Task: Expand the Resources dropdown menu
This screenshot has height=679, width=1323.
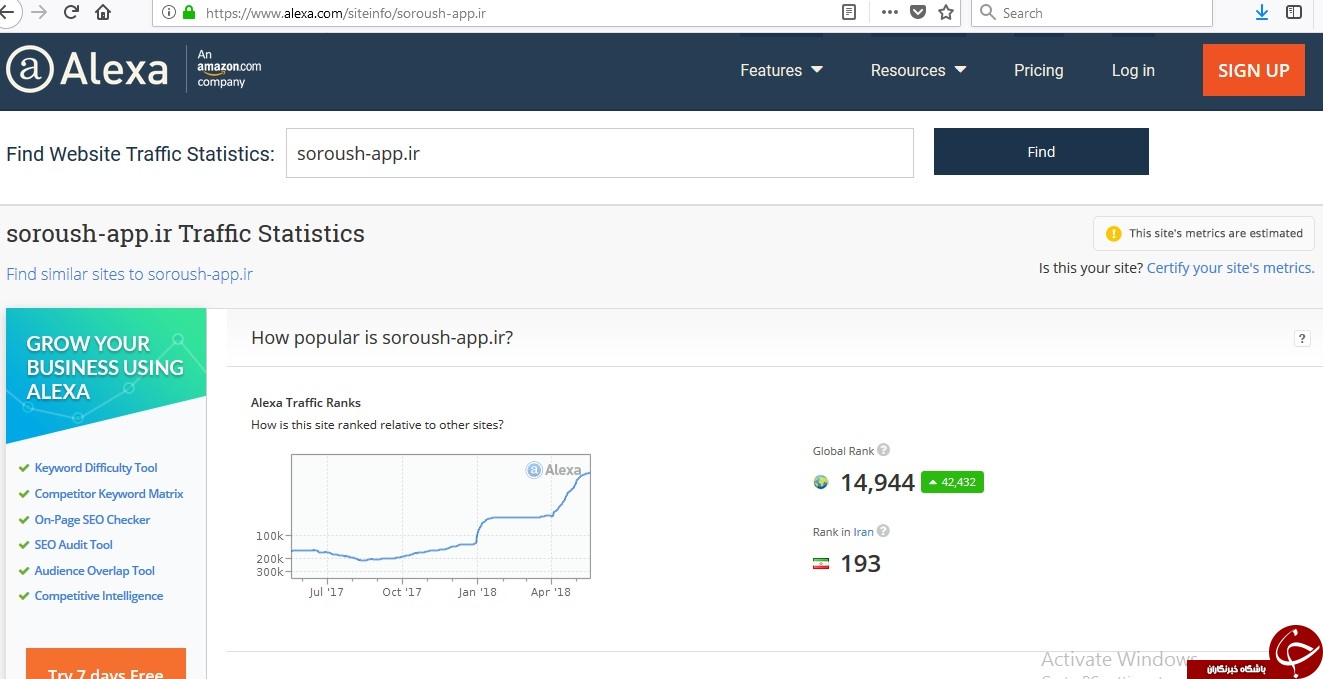Action: [x=918, y=70]
